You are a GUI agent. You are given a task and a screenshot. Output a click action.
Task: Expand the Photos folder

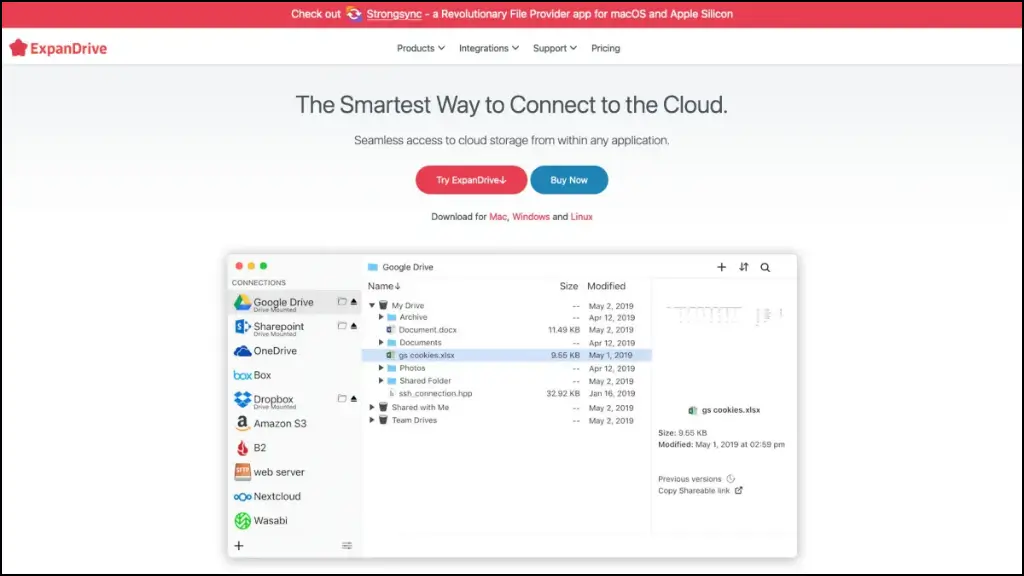pos(381,368)
